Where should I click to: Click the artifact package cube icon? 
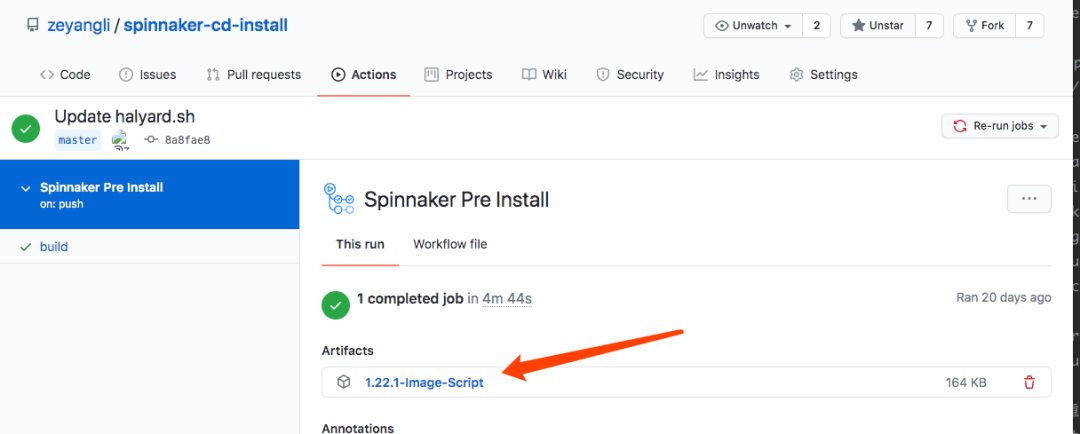(x=343, y=382)
